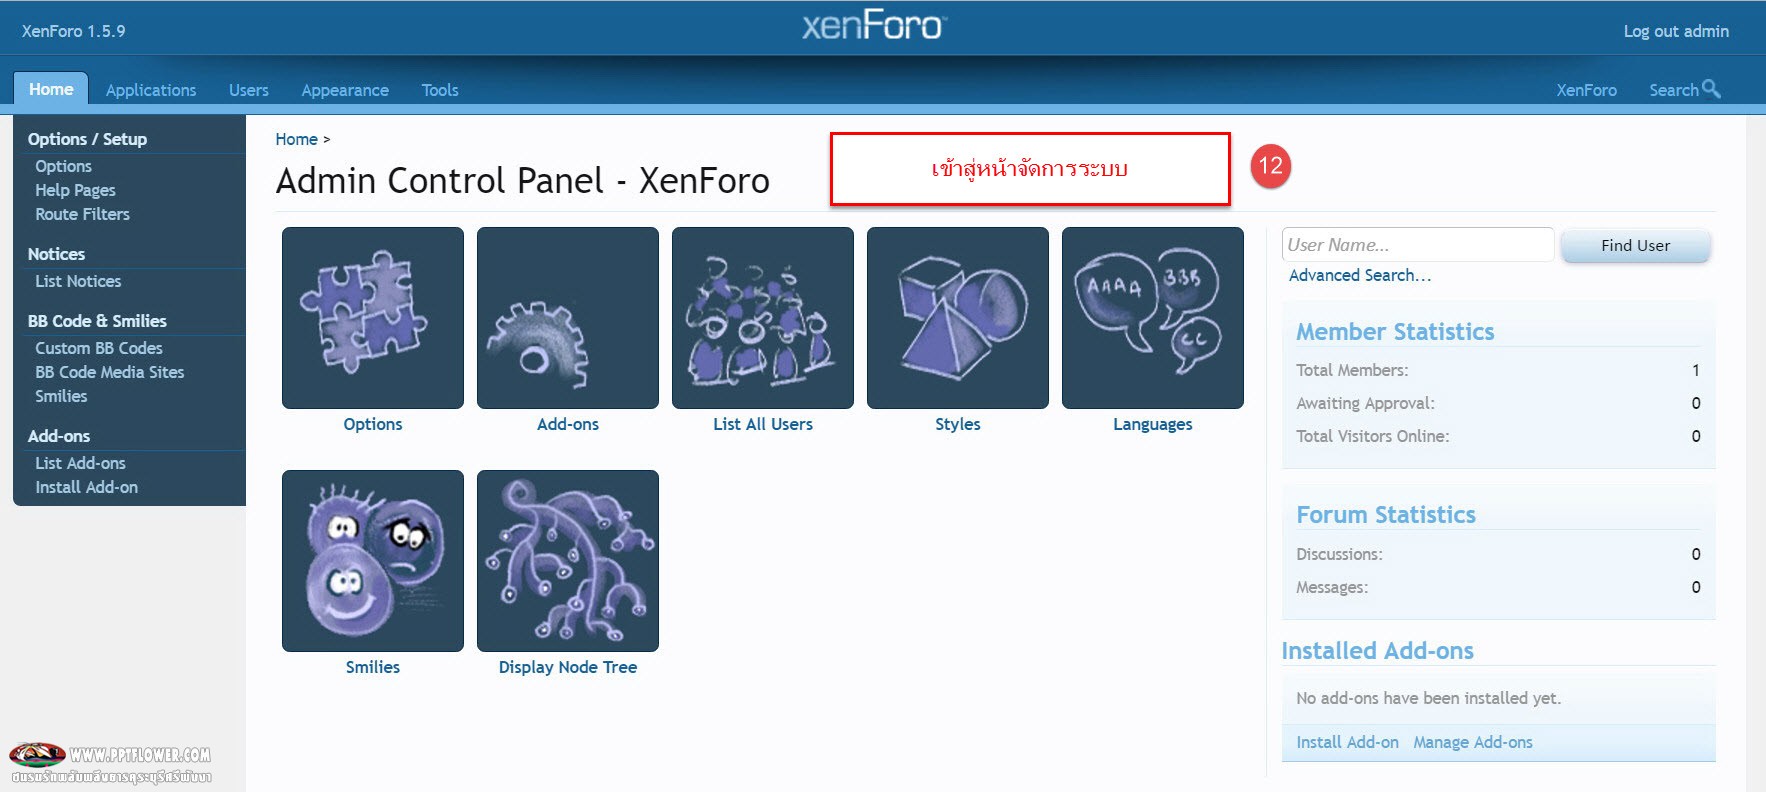Click the Options / Setup sidebar heading

pos(87,139)
